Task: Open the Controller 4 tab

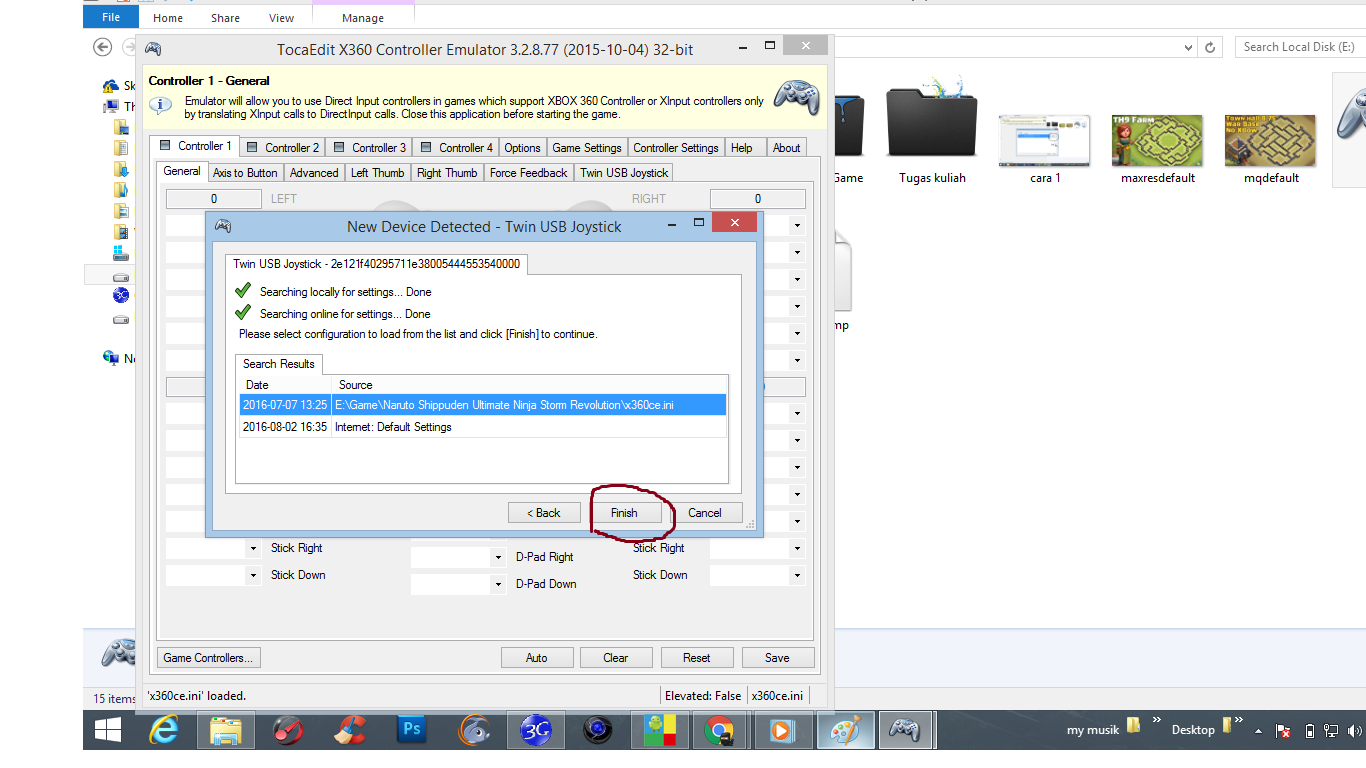Action: point(457,147)
